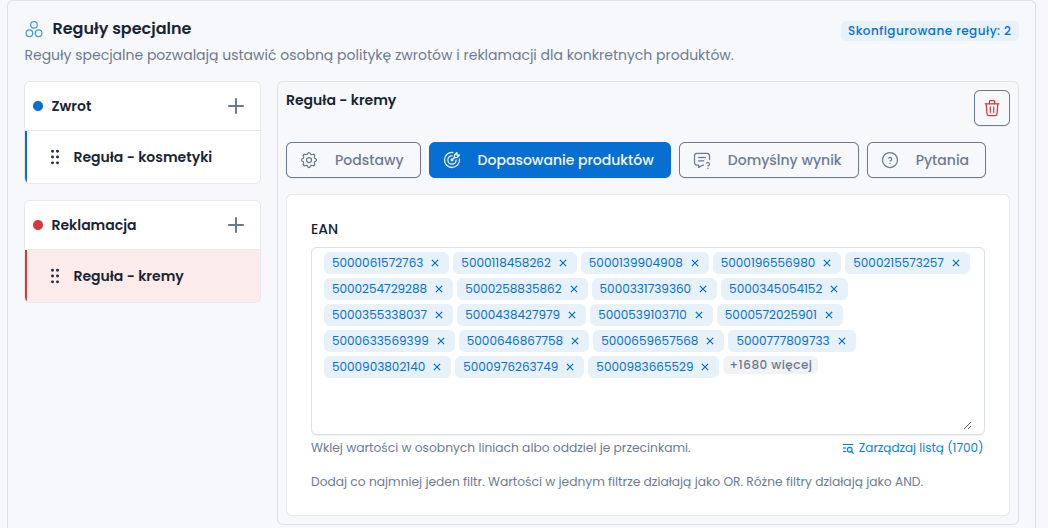This screenshot has width=1048, height=528.
Task: Click empty area of EAN input box
Action: (x=647, y=404)
